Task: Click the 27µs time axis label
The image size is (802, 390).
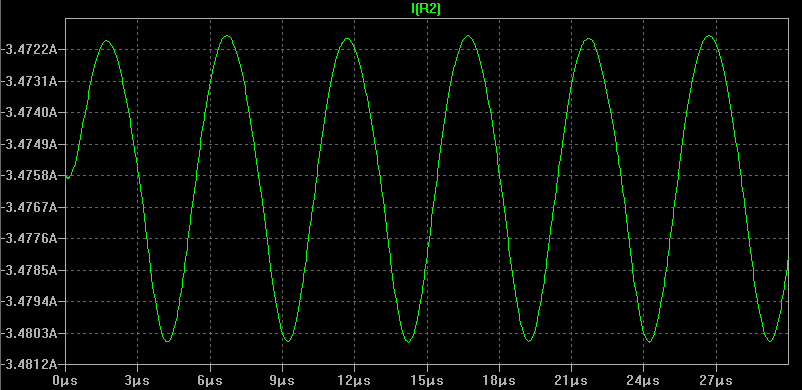Action: pyautogui.click(x=716, y=381)
